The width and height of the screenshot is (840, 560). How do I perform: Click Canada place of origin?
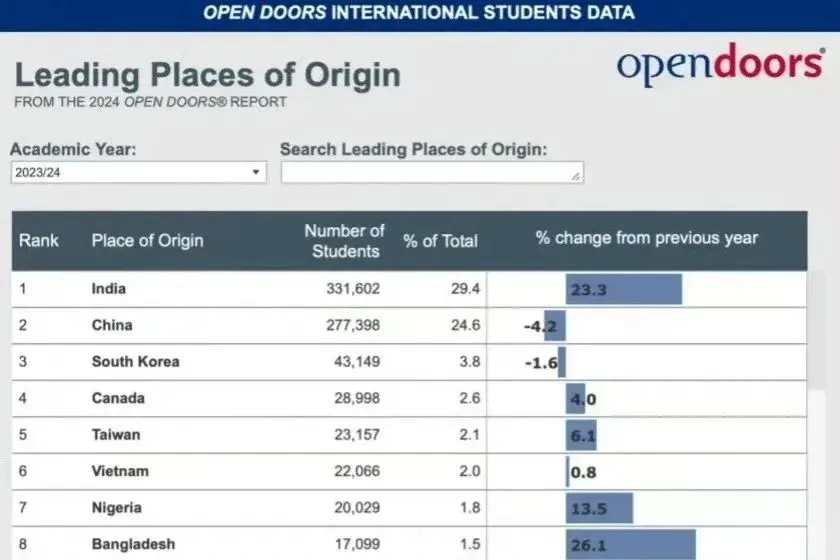click(x=118, y=398)
